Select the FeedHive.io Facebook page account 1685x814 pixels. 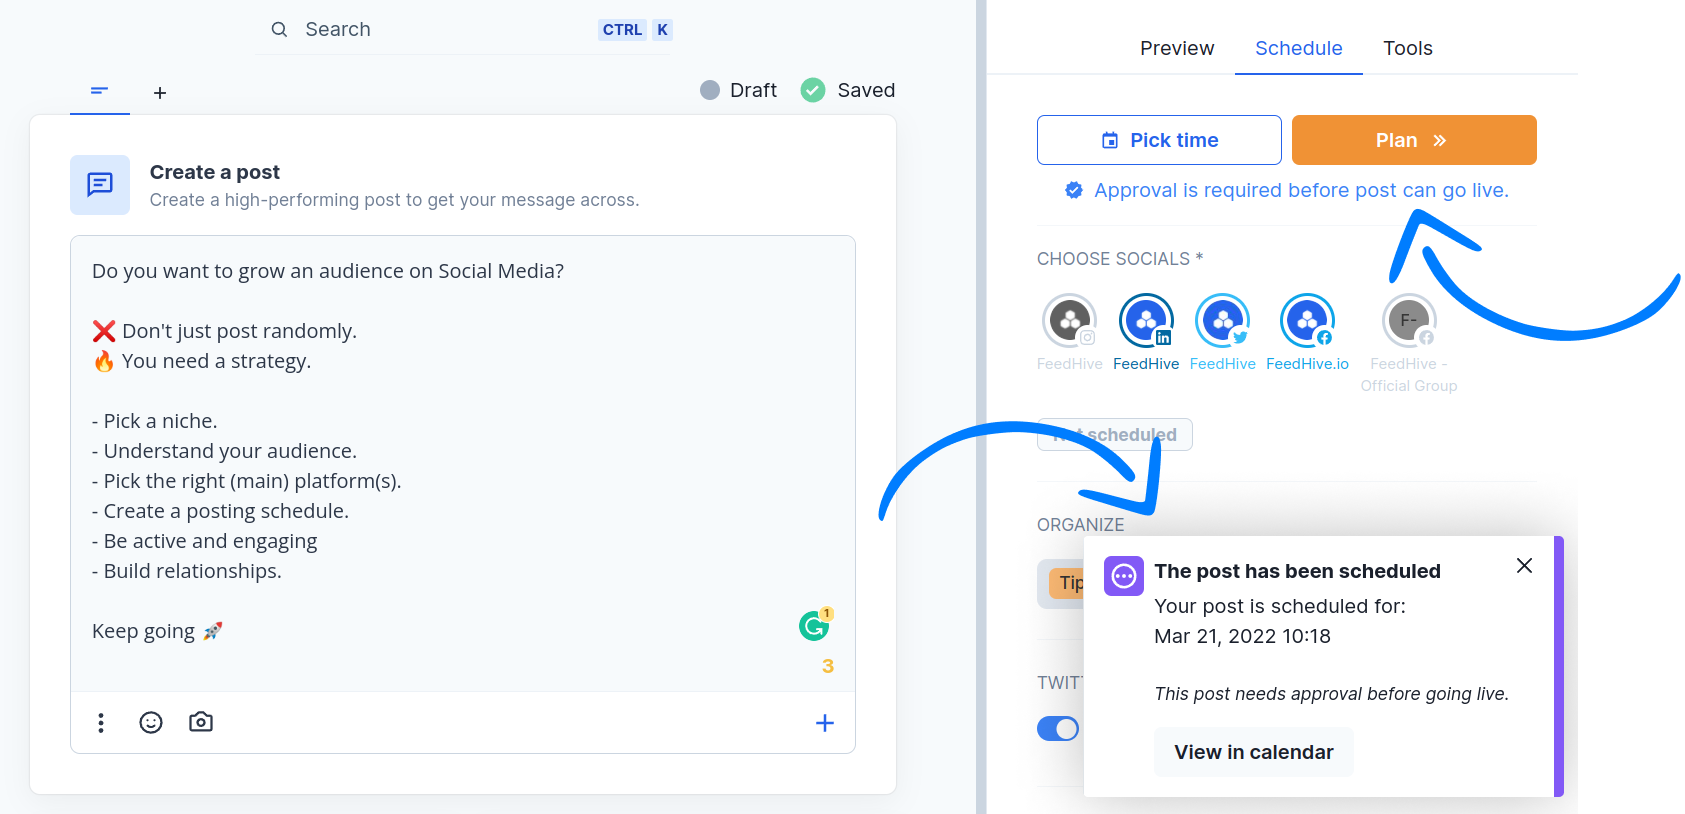tap(1307, 322)
